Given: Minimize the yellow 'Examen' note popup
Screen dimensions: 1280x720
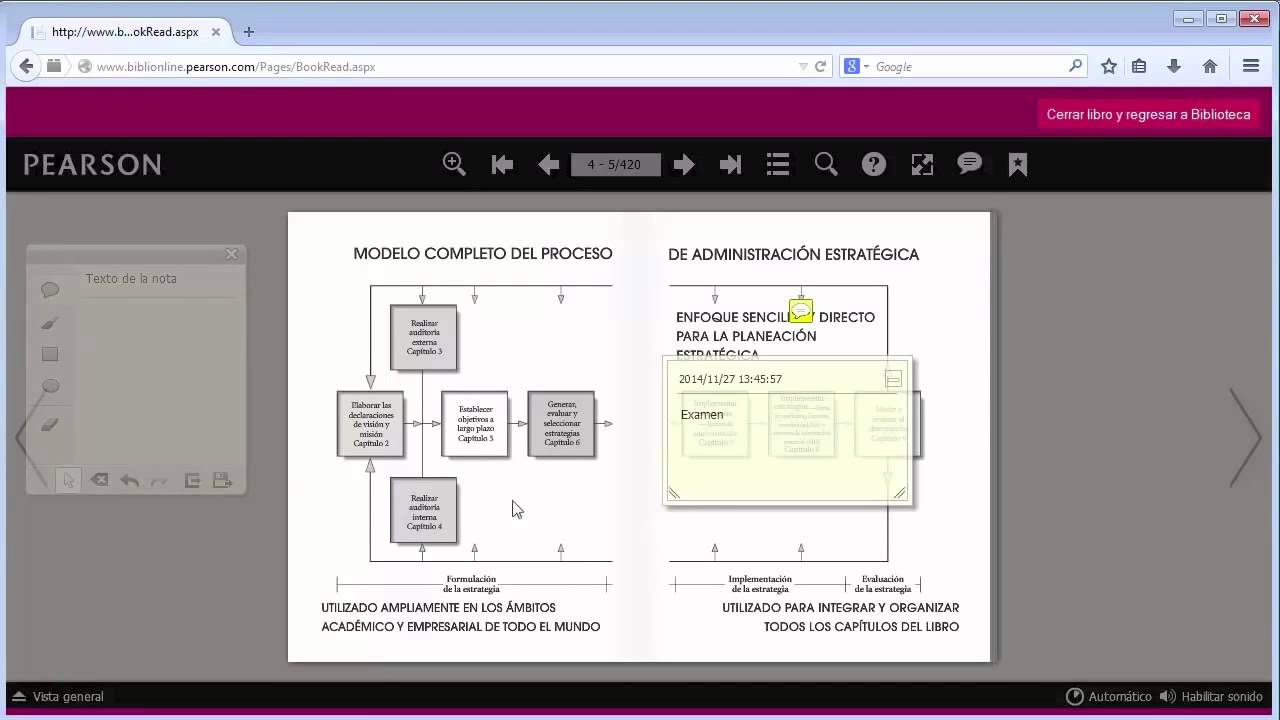Looking at the screenshot, I should (893, 378).
